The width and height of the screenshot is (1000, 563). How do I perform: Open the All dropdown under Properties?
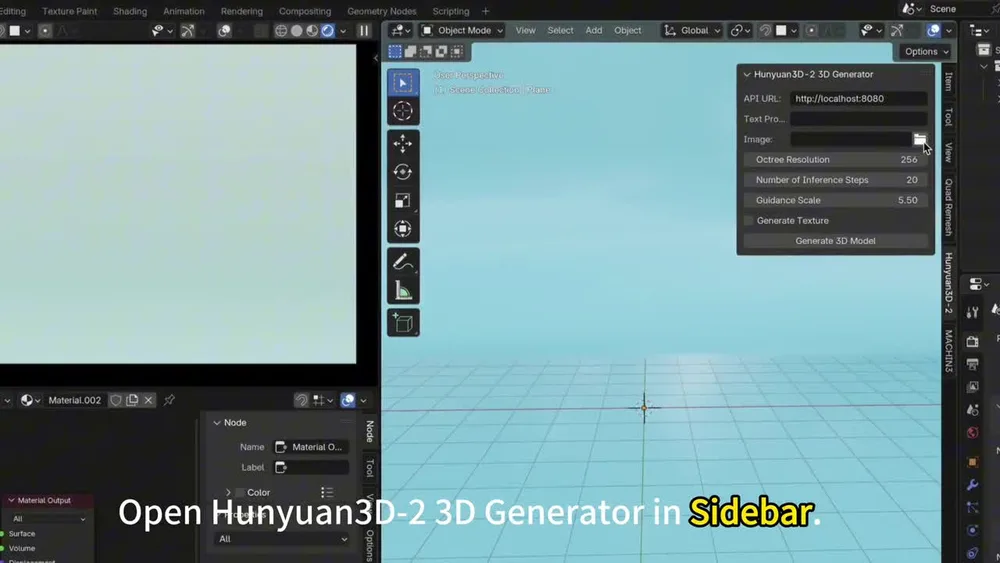[283, 539]
